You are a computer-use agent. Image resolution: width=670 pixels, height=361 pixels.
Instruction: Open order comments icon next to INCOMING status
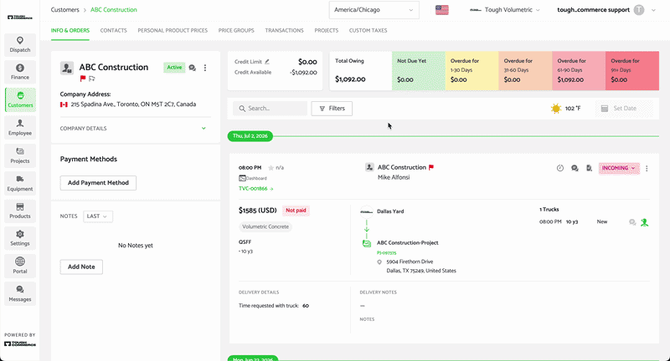pos(575,168)
